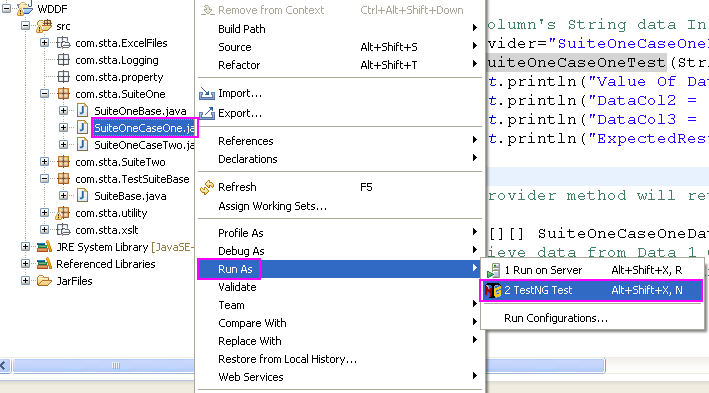709x393 pixels.
Task: Click the JarFiles folder icon
Action: pyautogui.click(x=44, y=281)
